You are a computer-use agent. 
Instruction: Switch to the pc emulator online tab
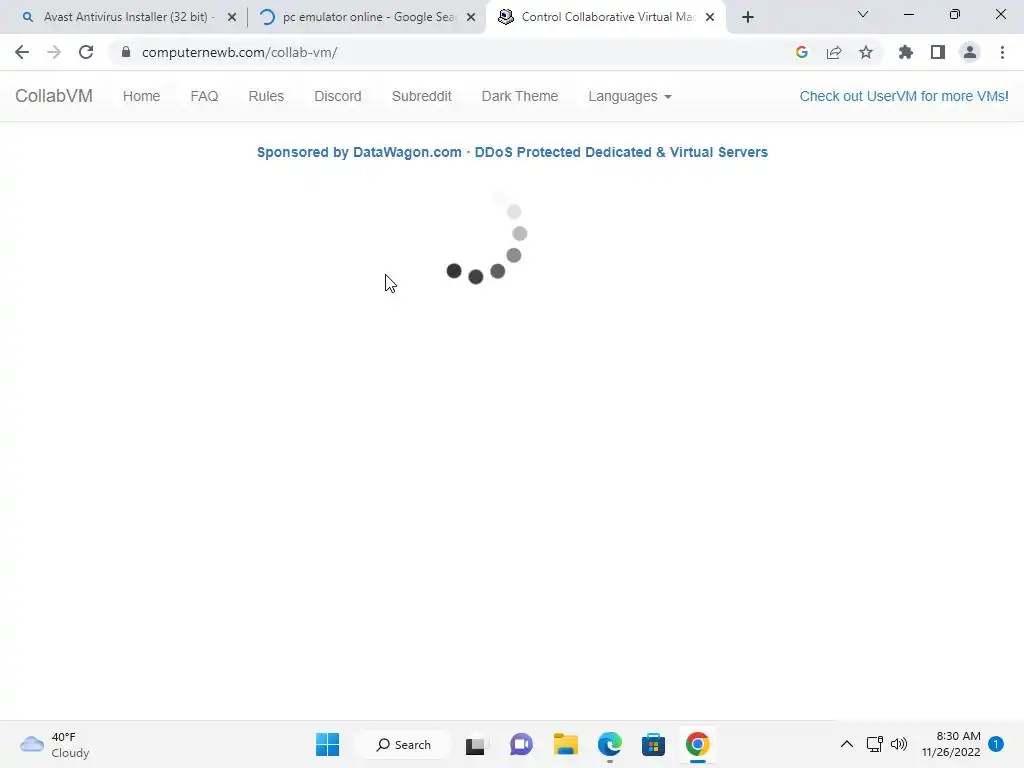366,17
